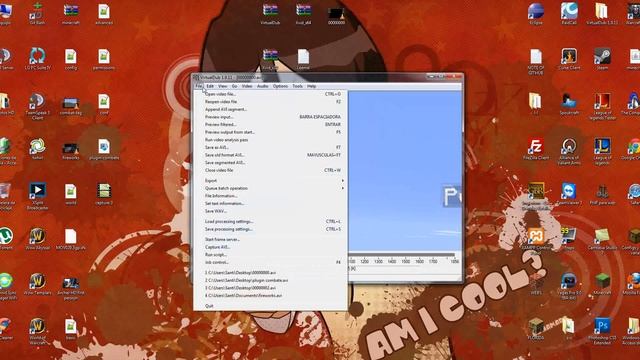Choose Save processing settings
Viewport: 640px width, 360px height.
tap(270, 229)
